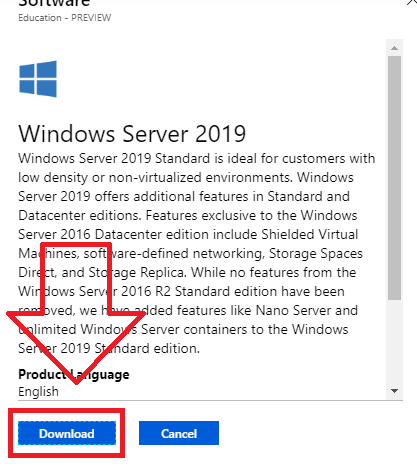This screenshot has height=469, width=417.
Task: Click the Product Language label
Action: 74,374
